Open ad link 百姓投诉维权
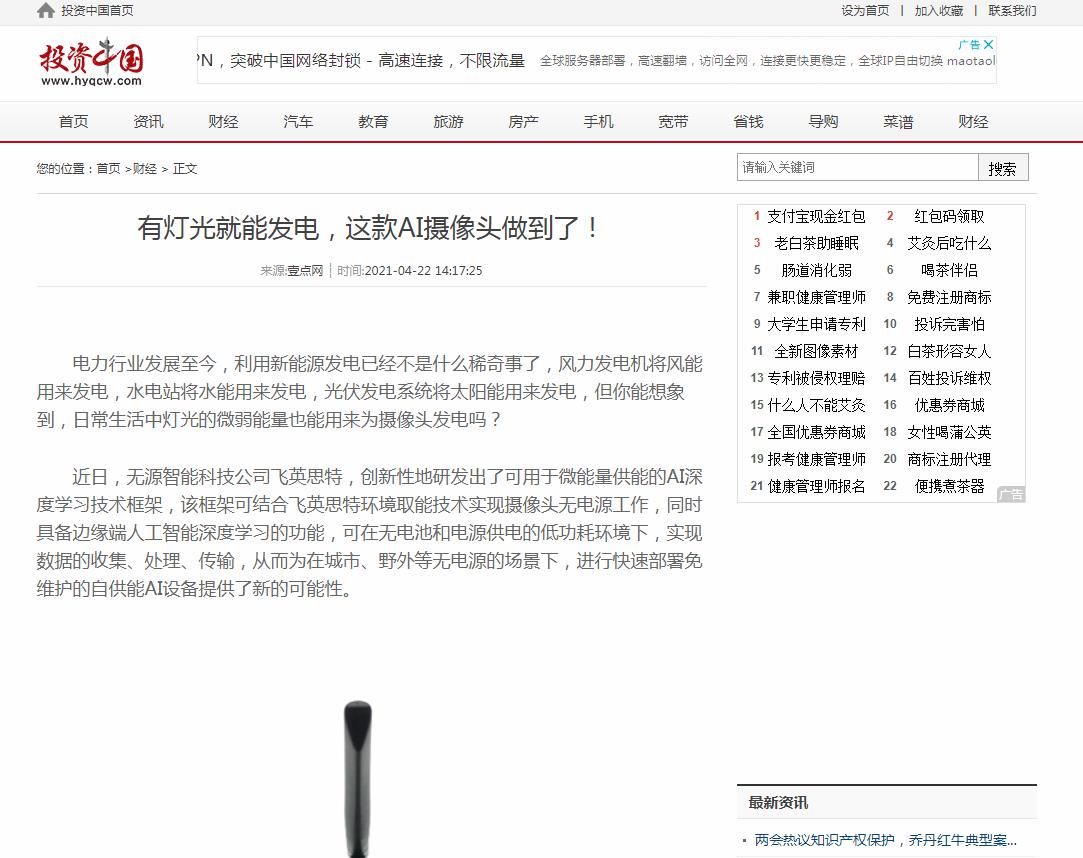This screenshot has height=858, width=1083. pyautogui.click(x=949, y=378)
